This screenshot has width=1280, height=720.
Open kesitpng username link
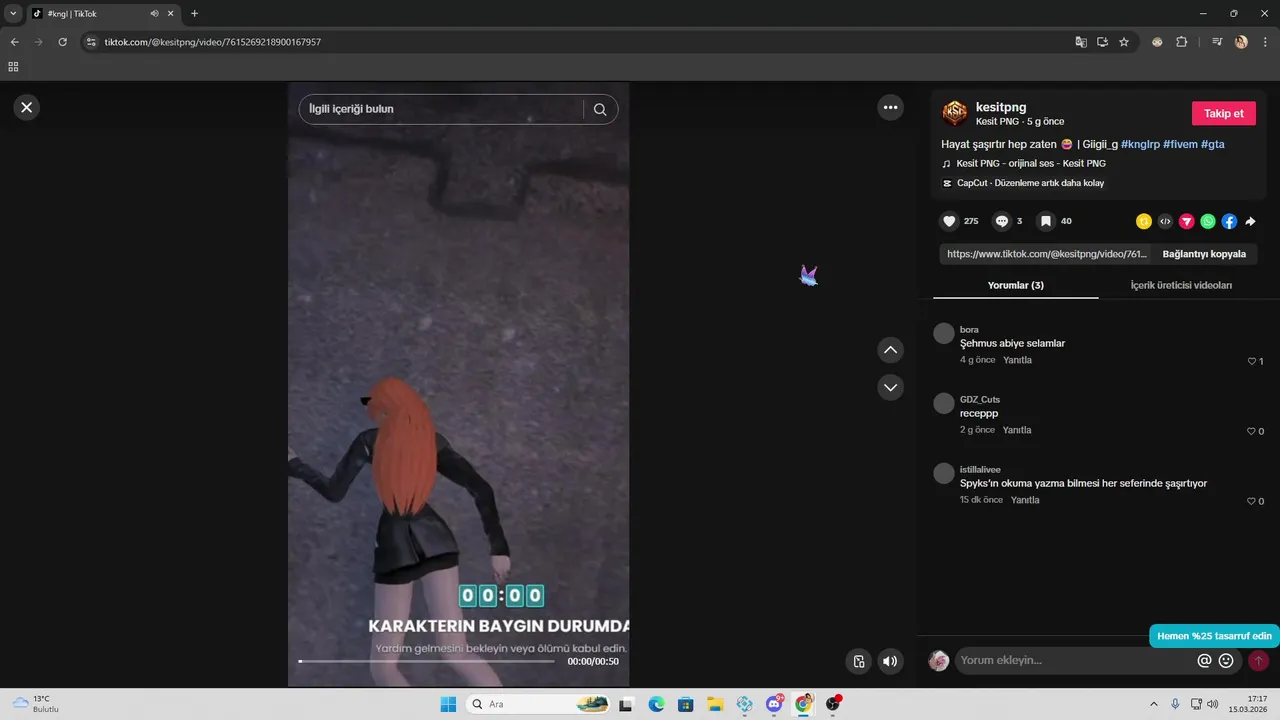tap(1001, 107)
